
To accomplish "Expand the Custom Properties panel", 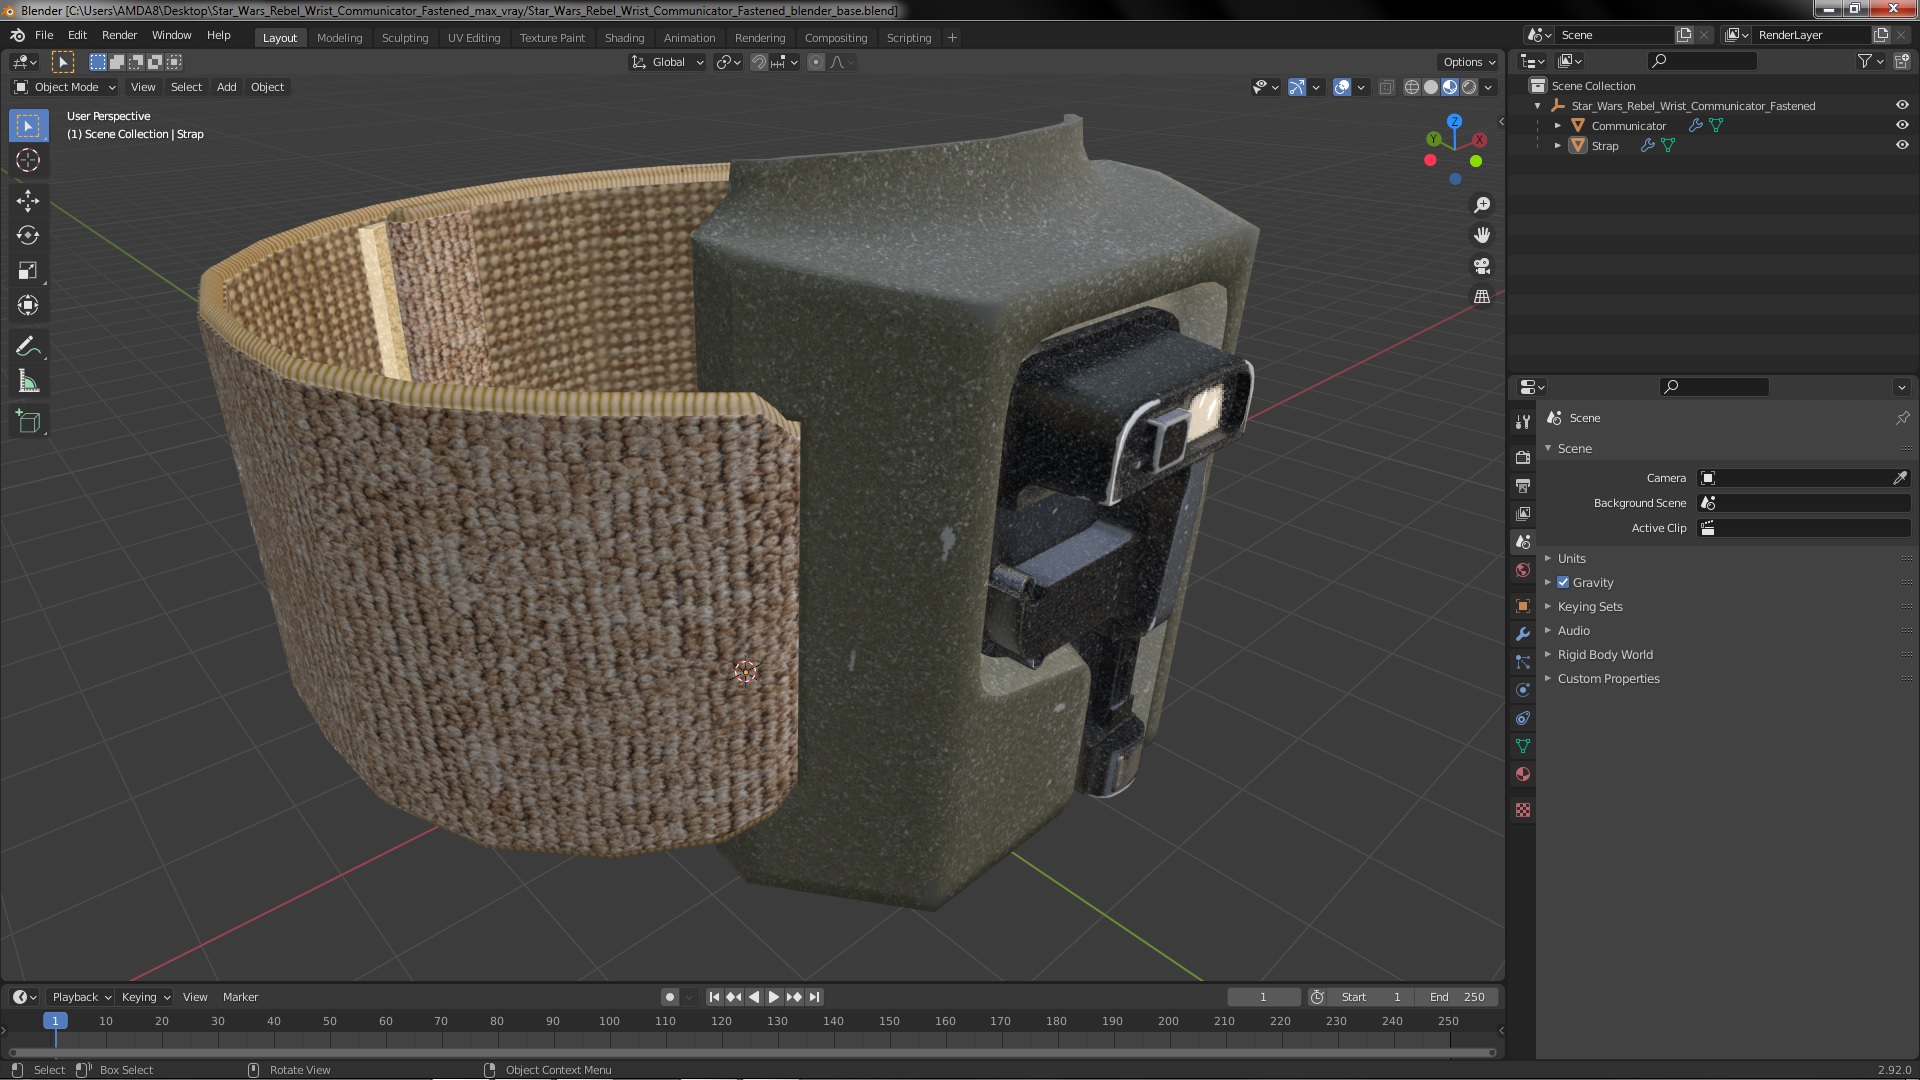I will tap(1608, 679).
